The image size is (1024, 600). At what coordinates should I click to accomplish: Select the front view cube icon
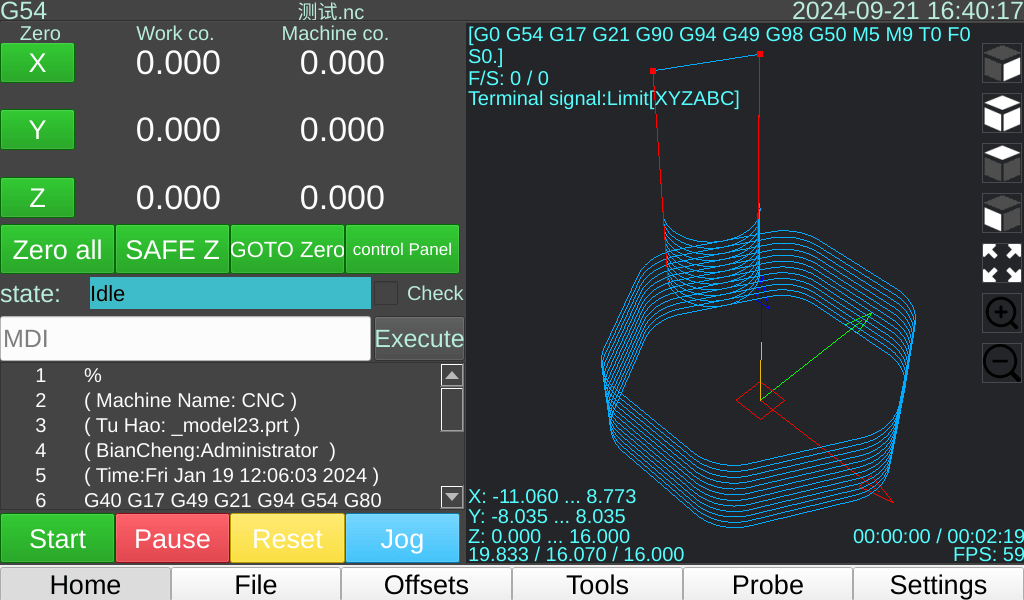pyautogui.click(x=1001, y=213)
